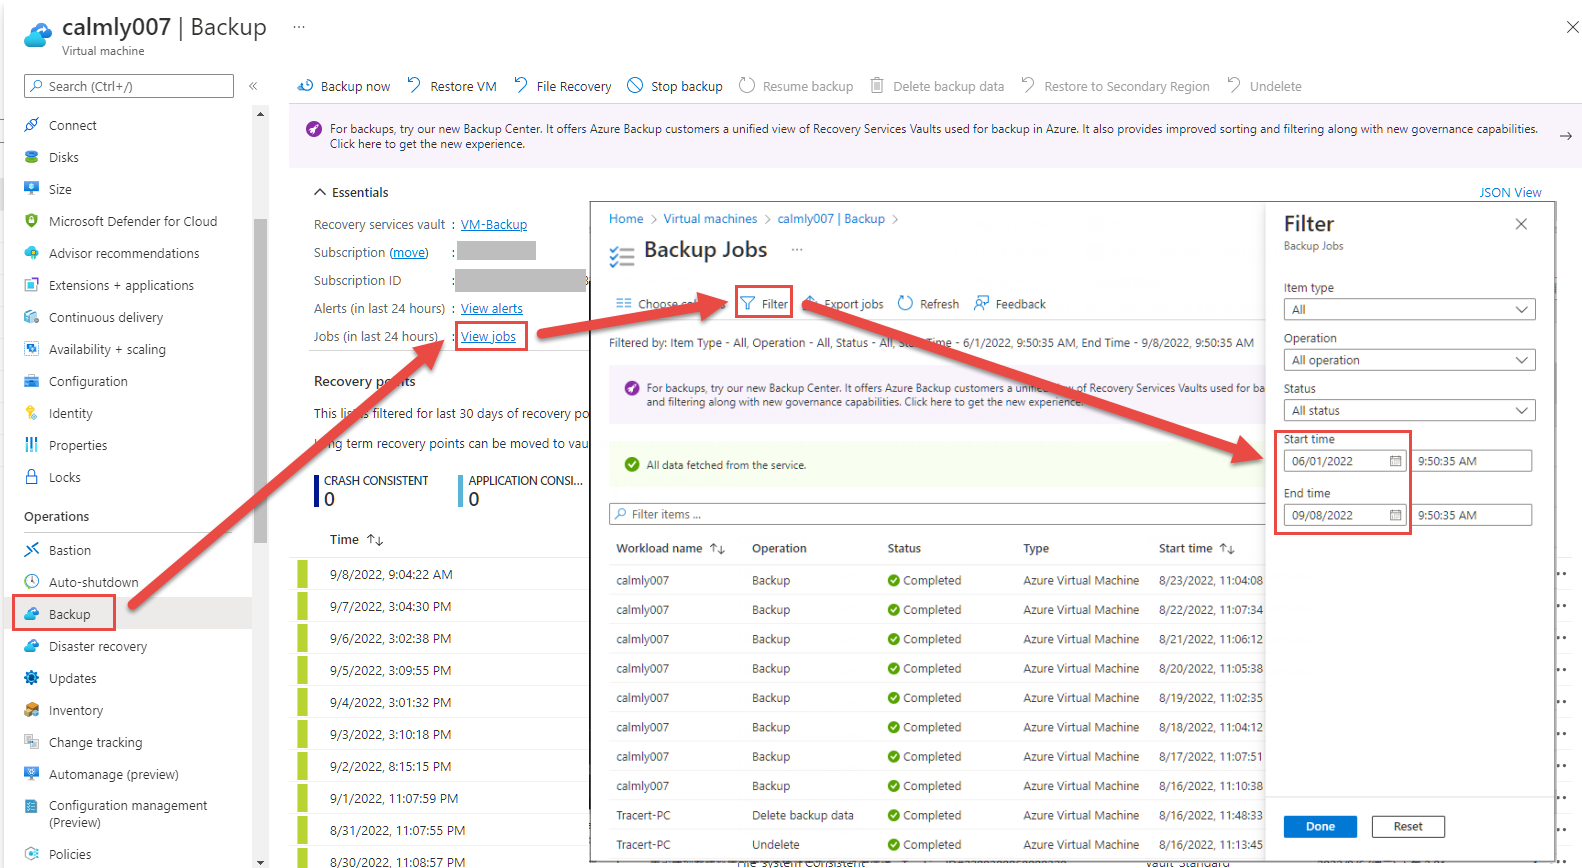Open Advisor recommendations in the sidebar
Viewport: 1582px width, 868px height.
click(x=123, y=253)
